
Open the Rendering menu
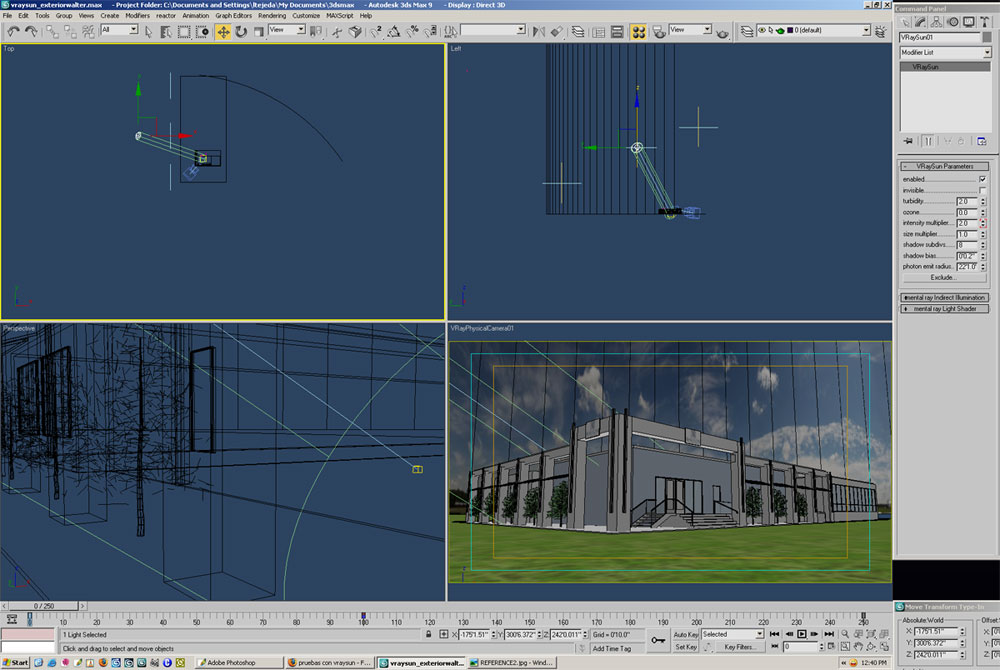point(272,15)
